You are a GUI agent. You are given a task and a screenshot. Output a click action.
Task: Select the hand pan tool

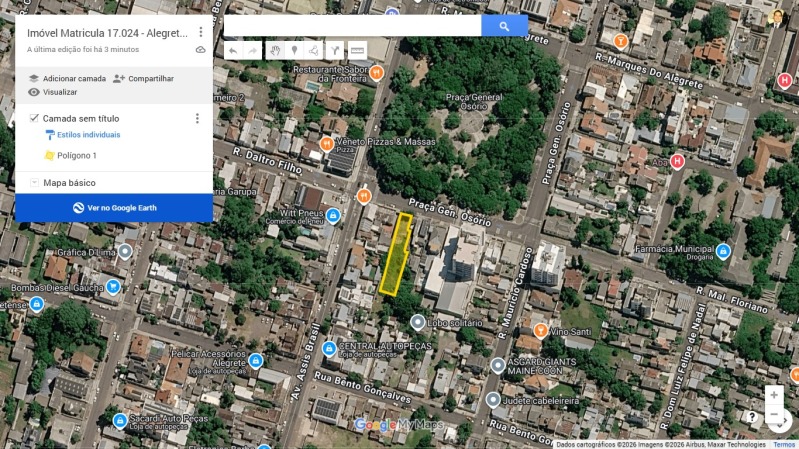275,50
